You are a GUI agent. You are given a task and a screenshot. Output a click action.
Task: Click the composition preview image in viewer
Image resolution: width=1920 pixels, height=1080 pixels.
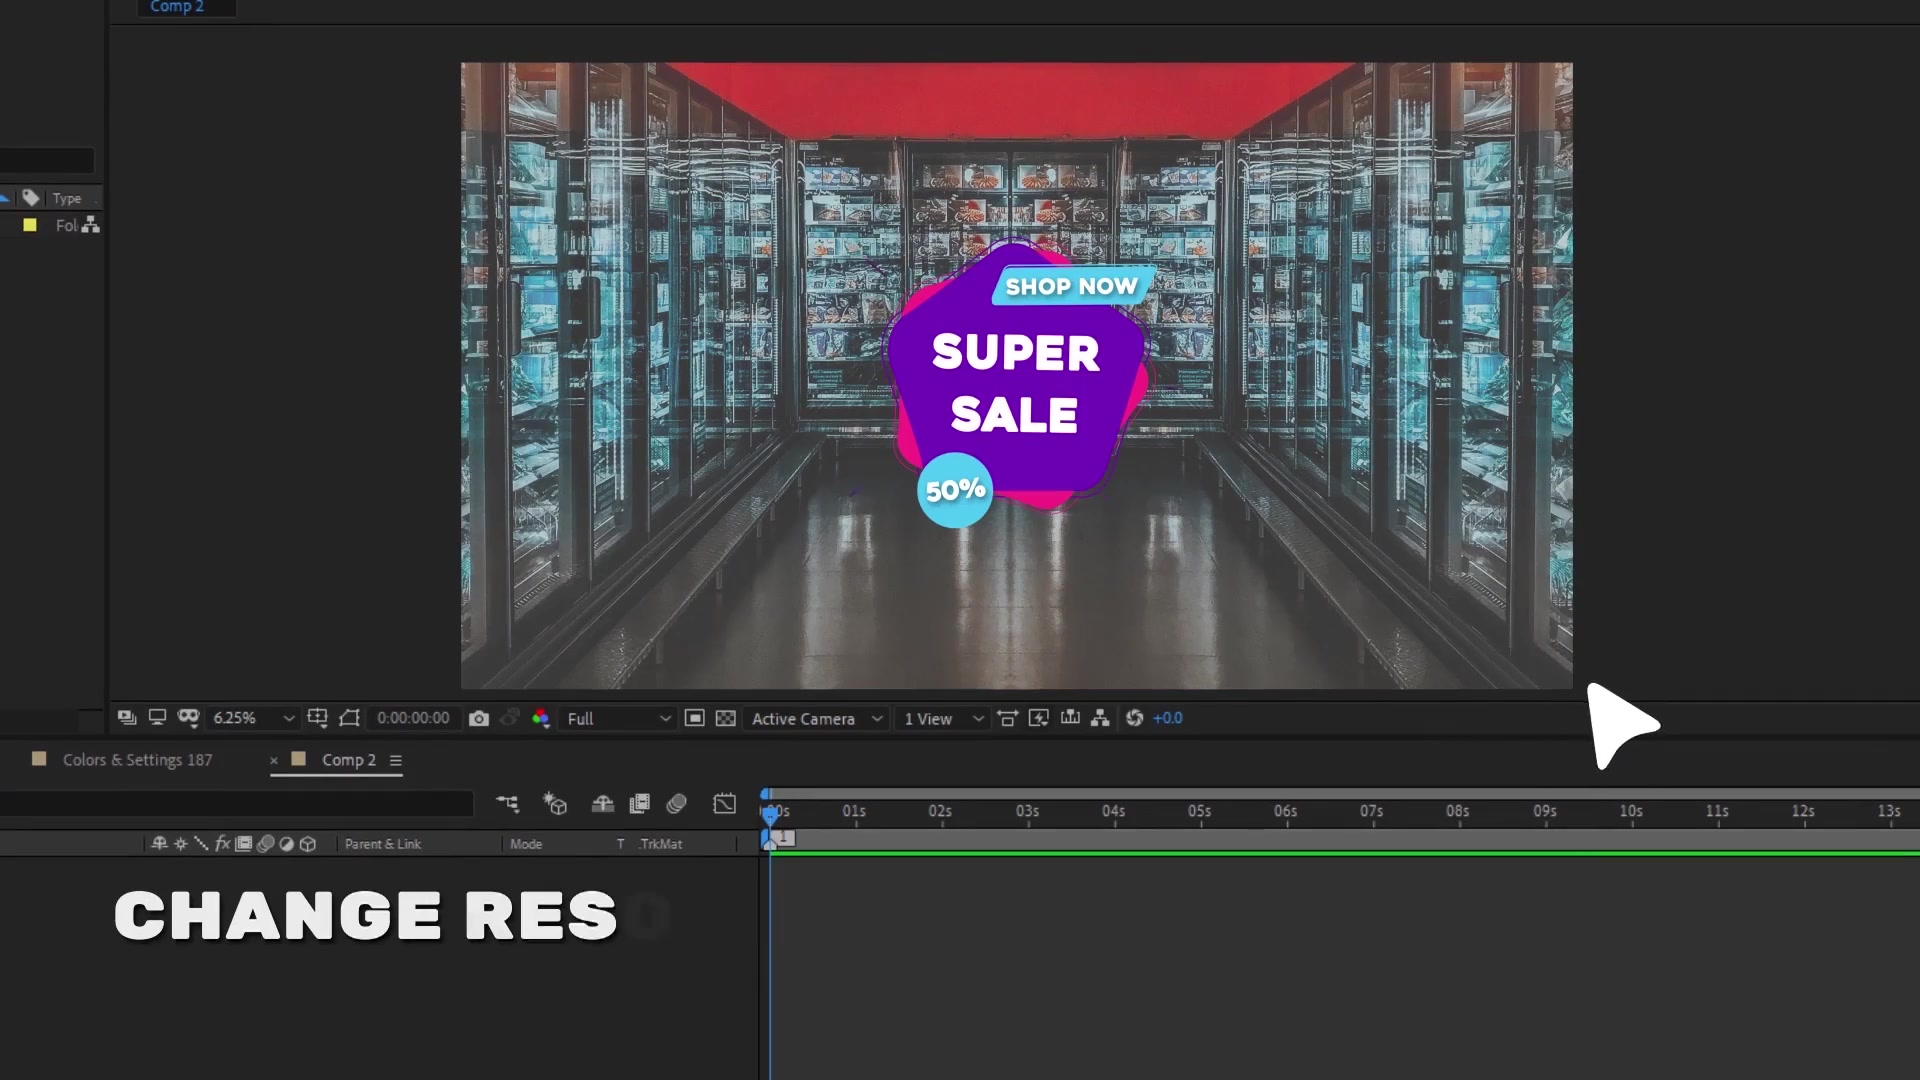pyautogui.click(x=1016, y=375)
